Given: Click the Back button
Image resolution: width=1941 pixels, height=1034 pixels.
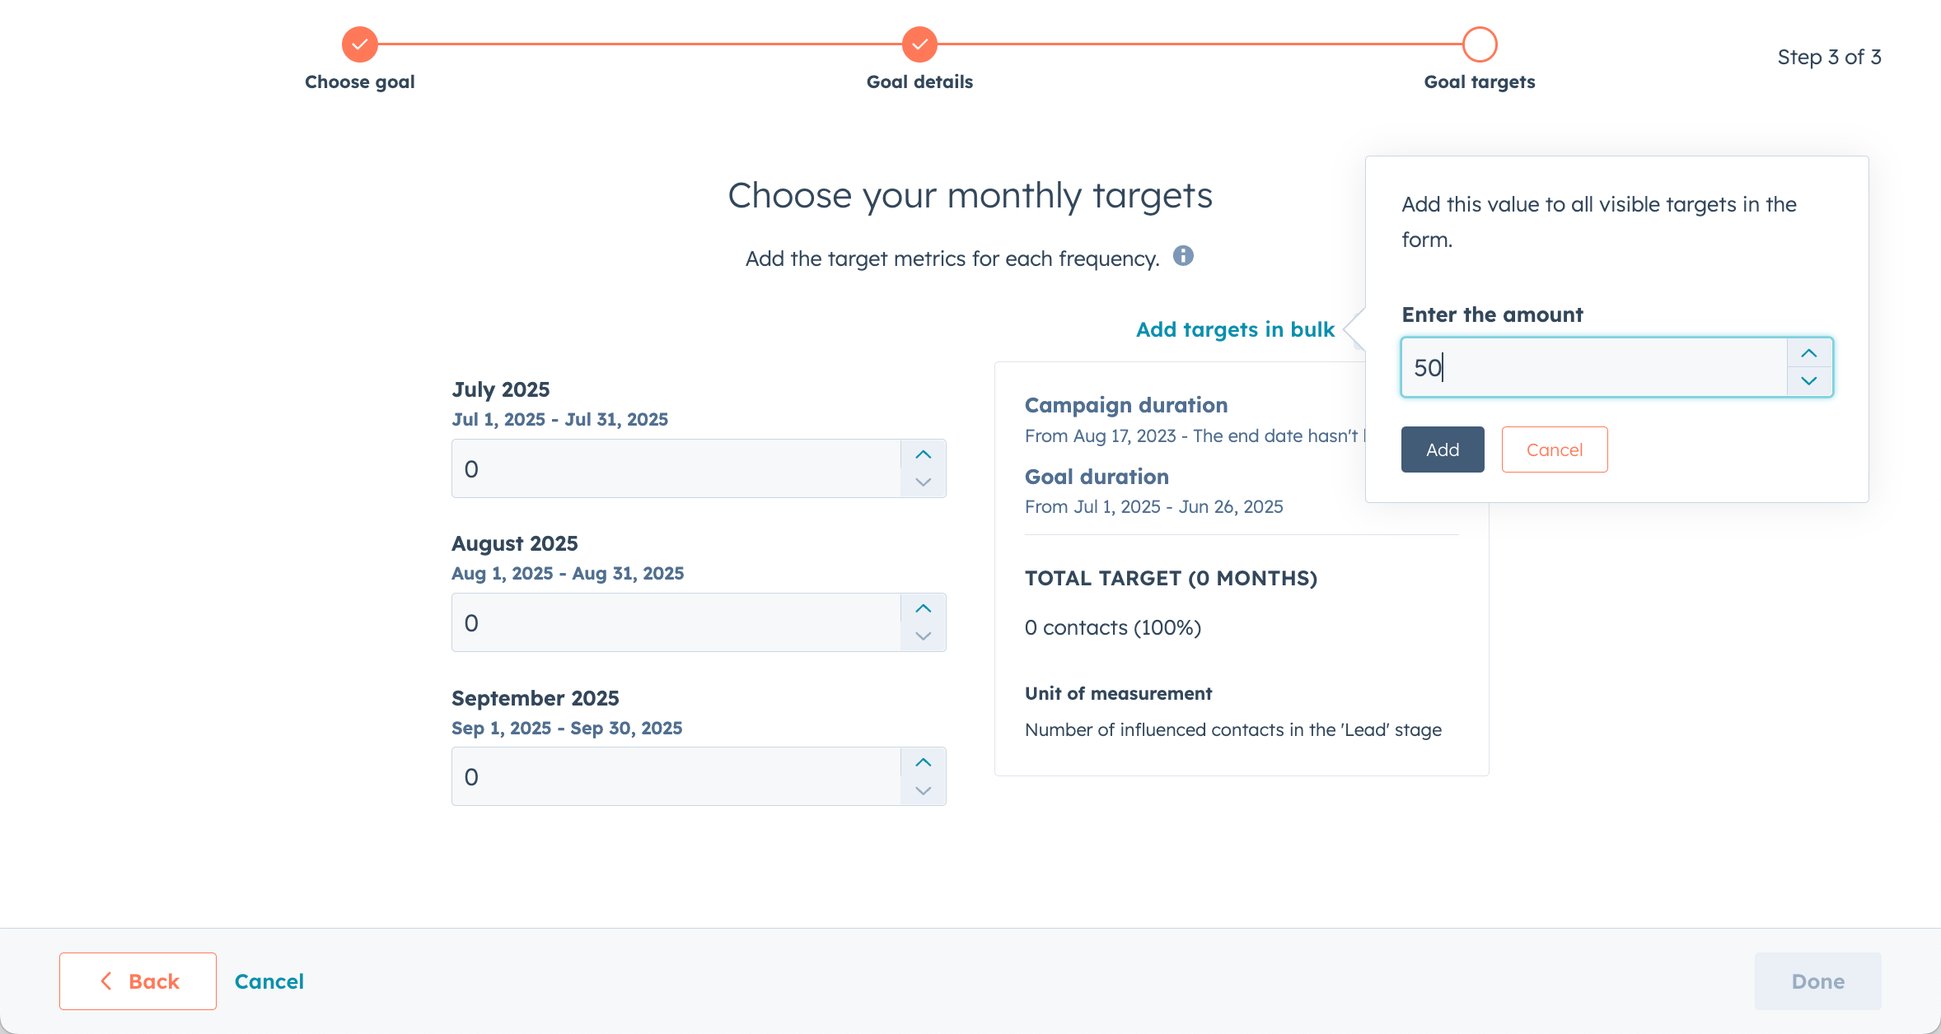Looking at the screenshot, I should click(137, 981).
